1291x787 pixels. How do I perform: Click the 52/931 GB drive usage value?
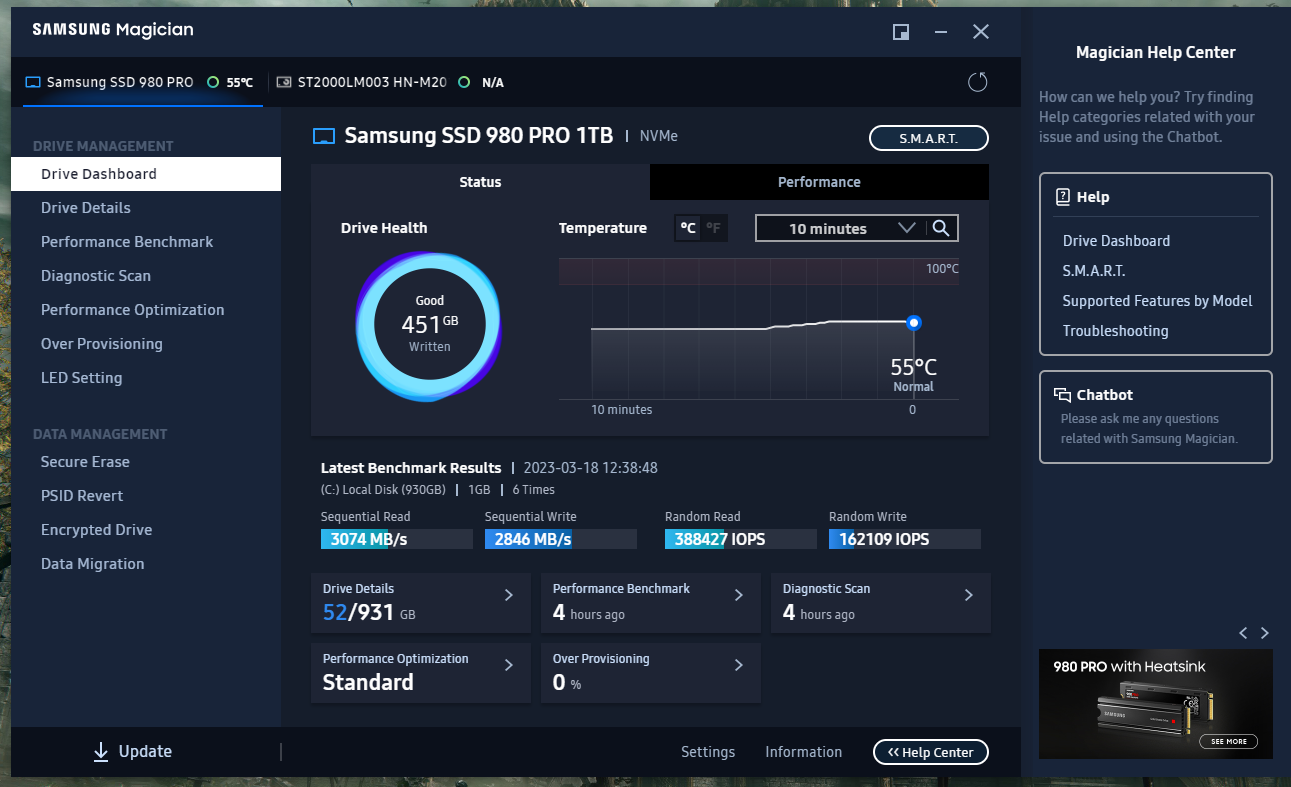click(369, 612)
